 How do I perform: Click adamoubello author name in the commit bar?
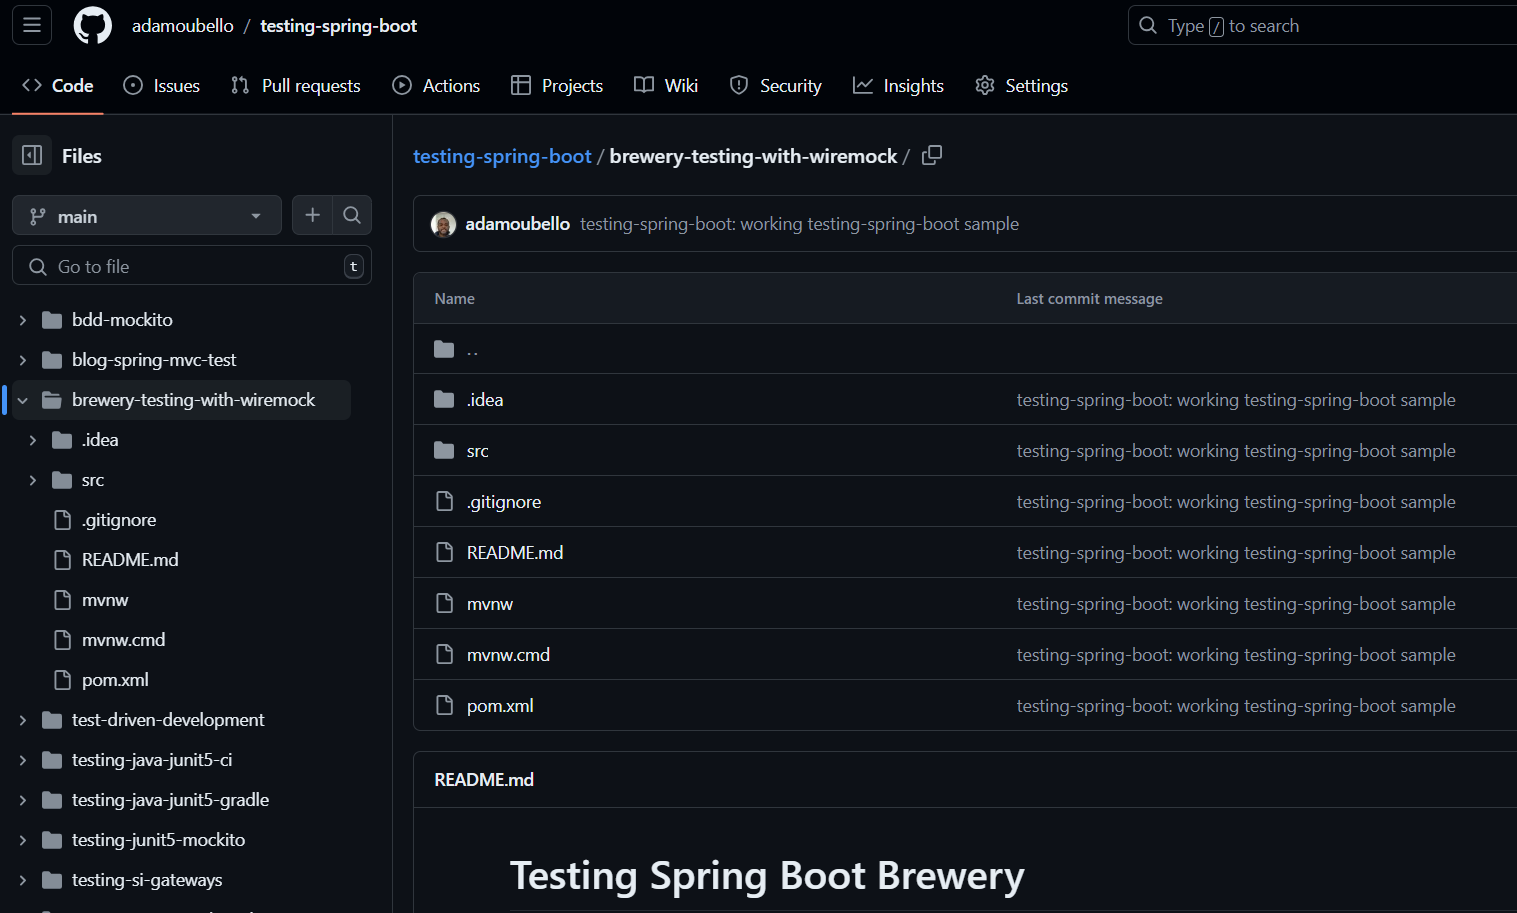(x=517, y=224)
